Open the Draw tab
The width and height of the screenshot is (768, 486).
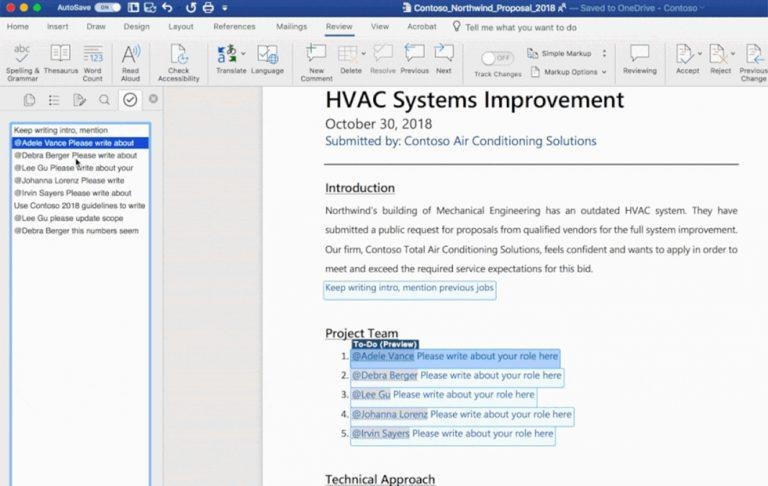[96, 26]
